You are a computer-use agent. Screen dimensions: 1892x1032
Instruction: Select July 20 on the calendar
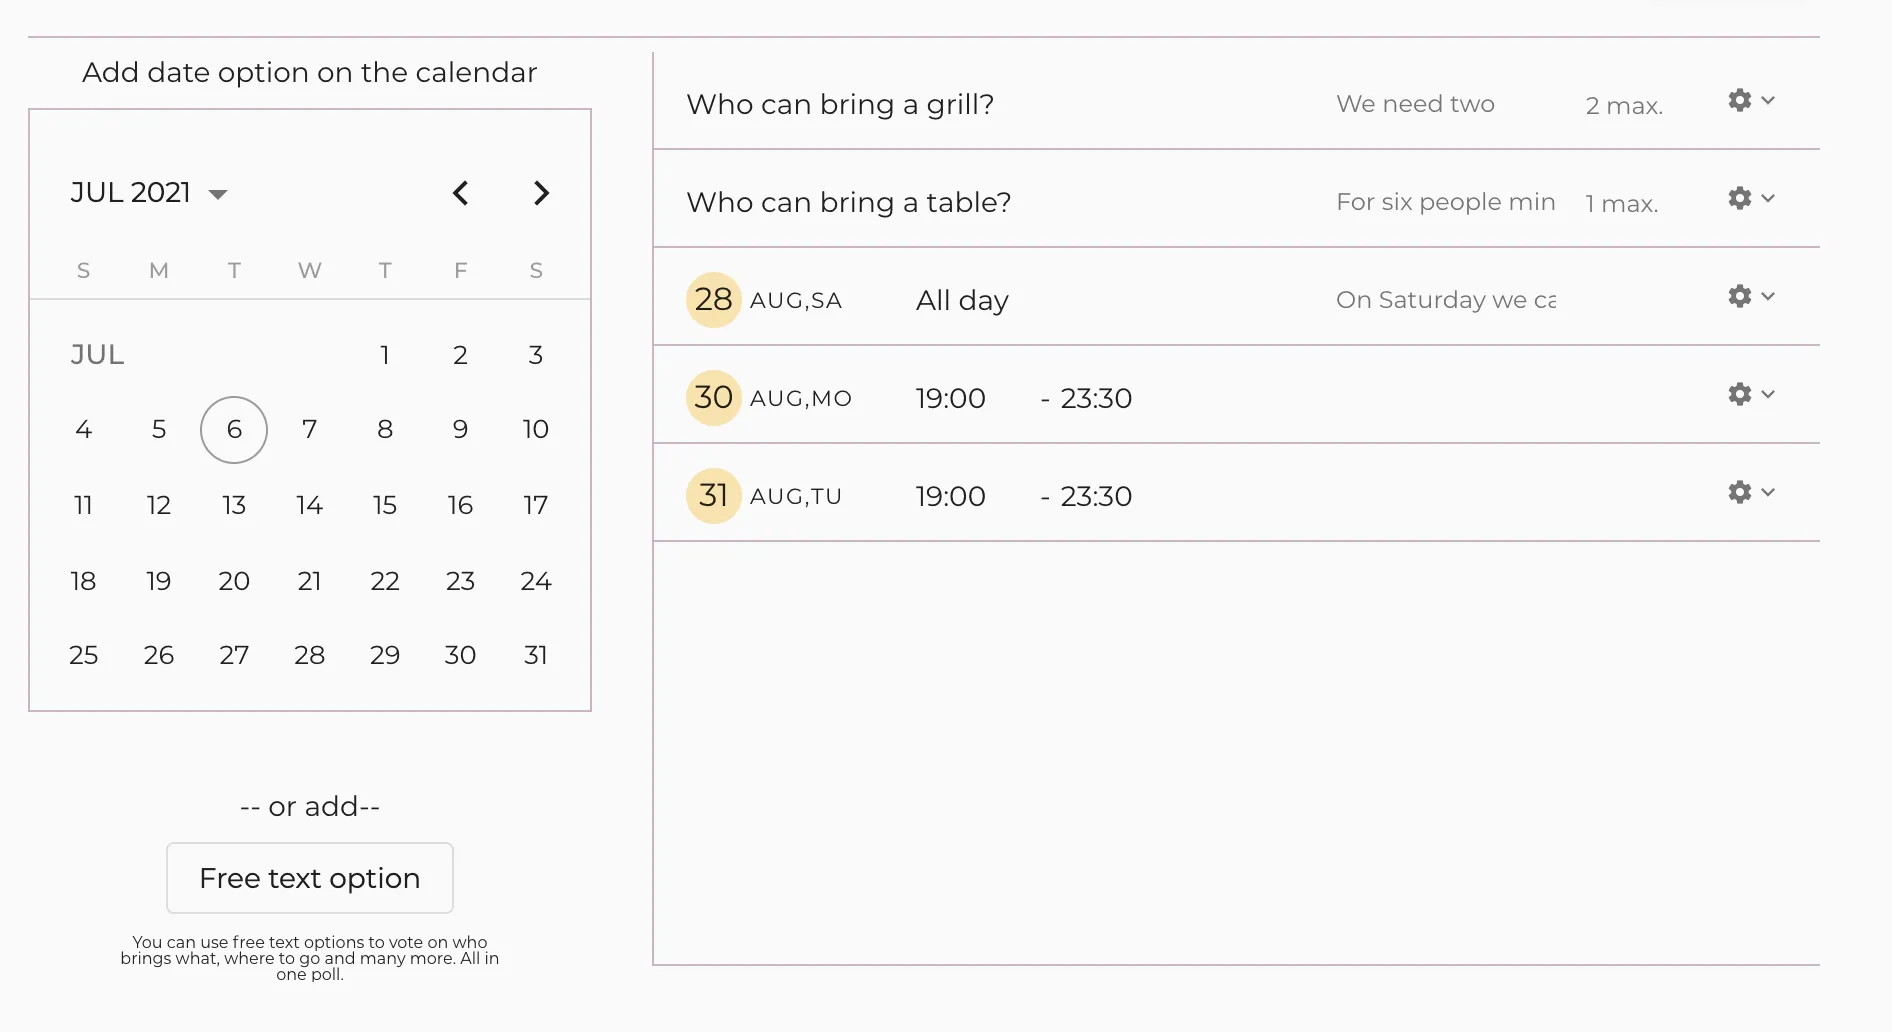234,582
